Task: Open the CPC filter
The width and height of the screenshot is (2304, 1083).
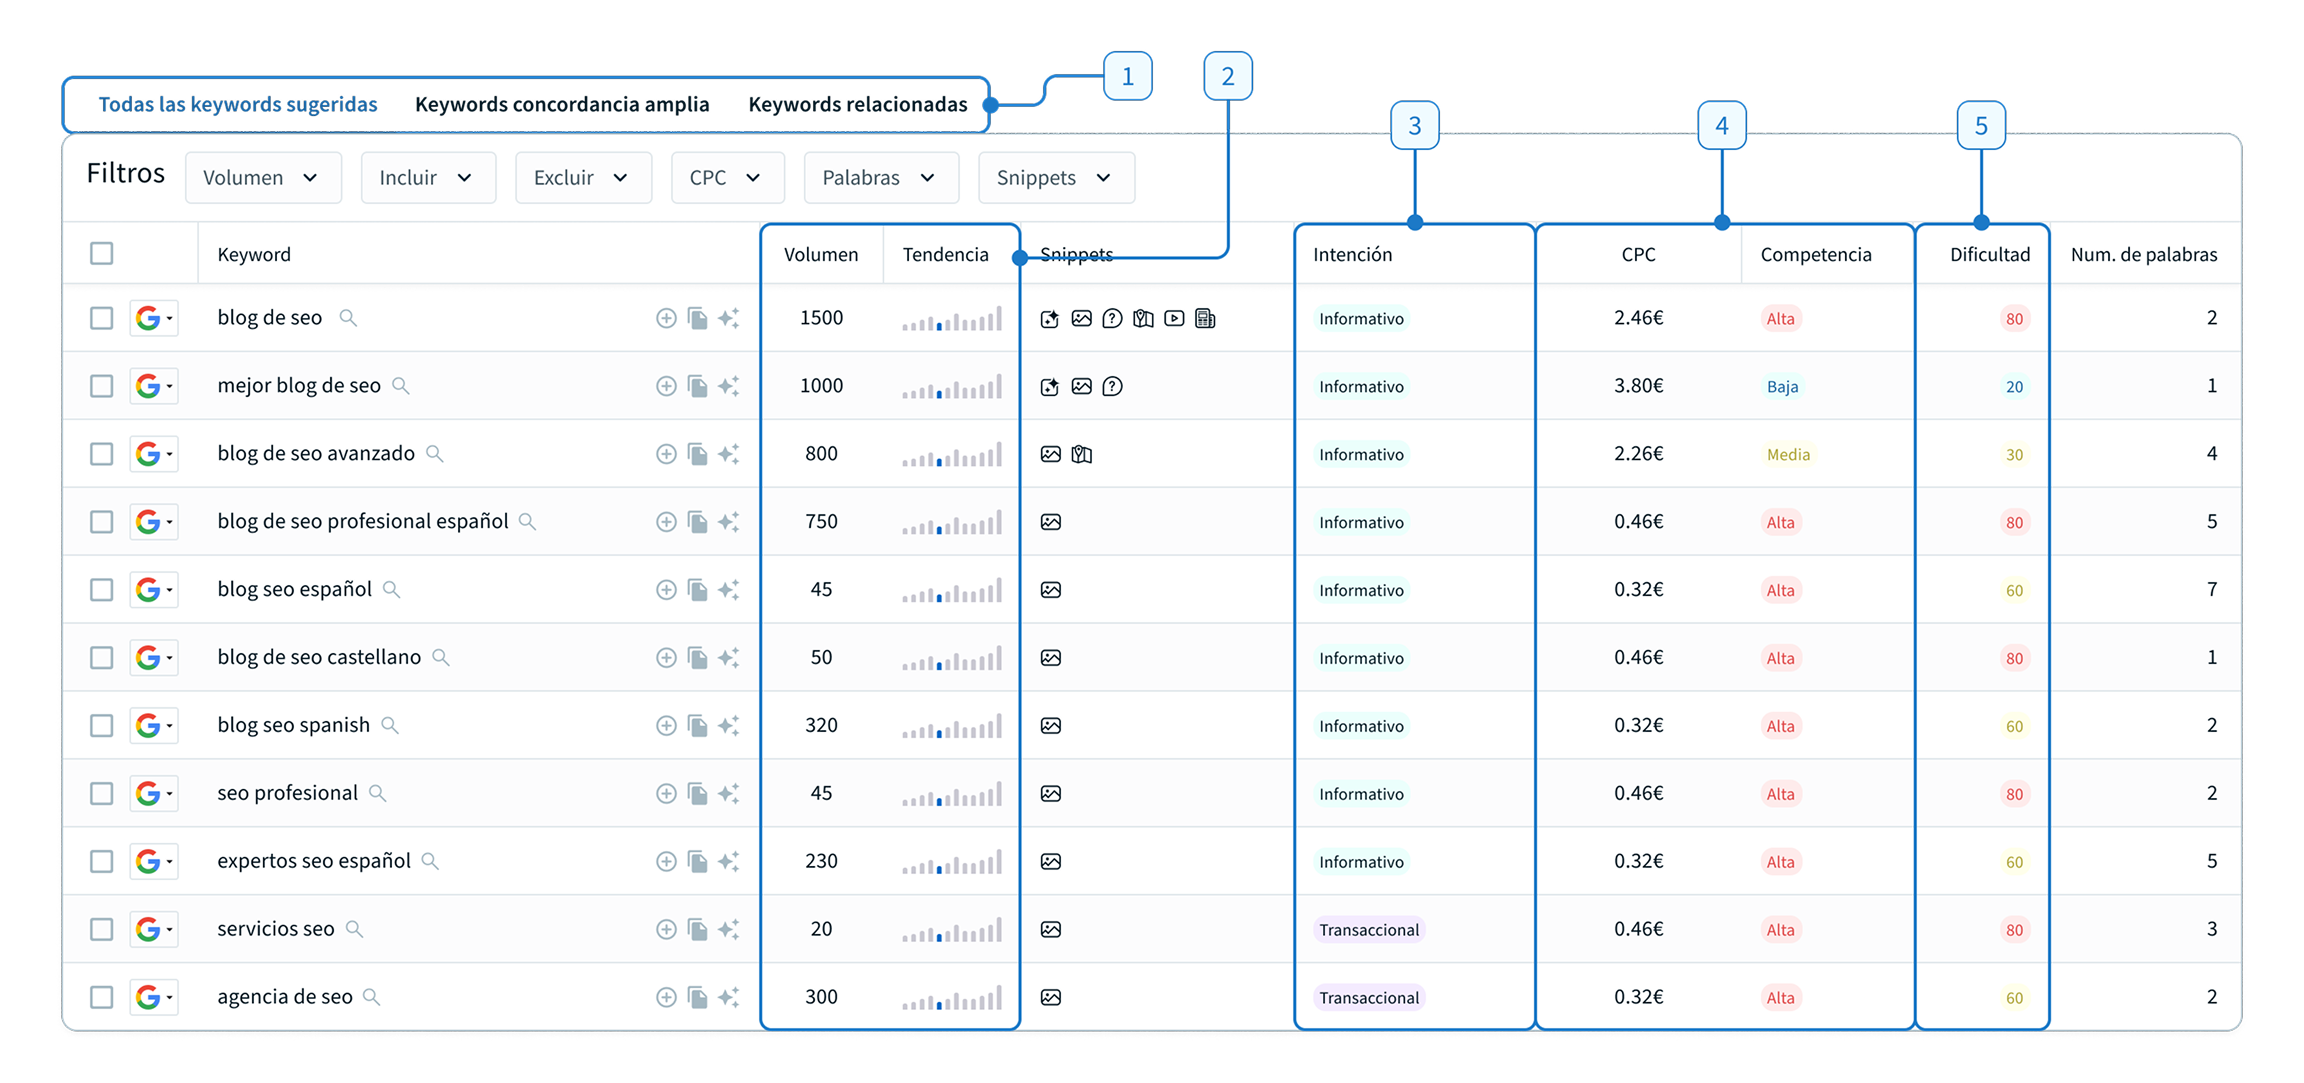Action: pos(727,177)
